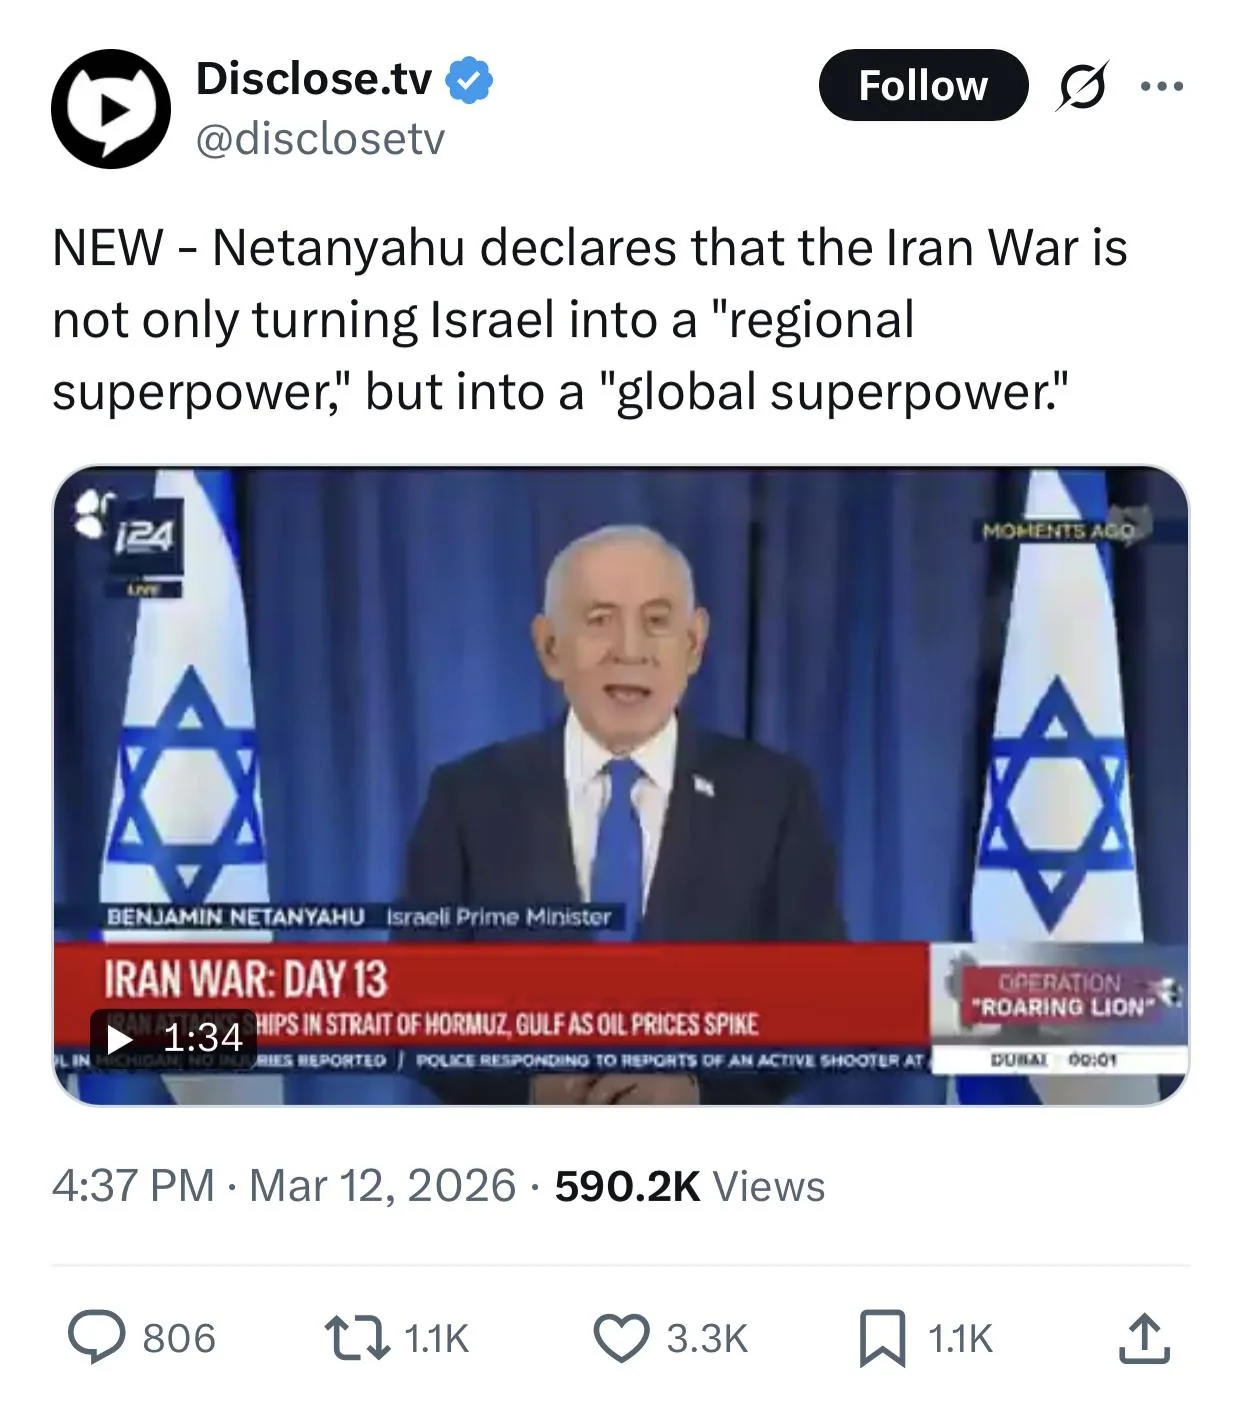Show the 806 replies count
Viewport: 1242px width, 1408px height.
click(x=179, y=1338)
